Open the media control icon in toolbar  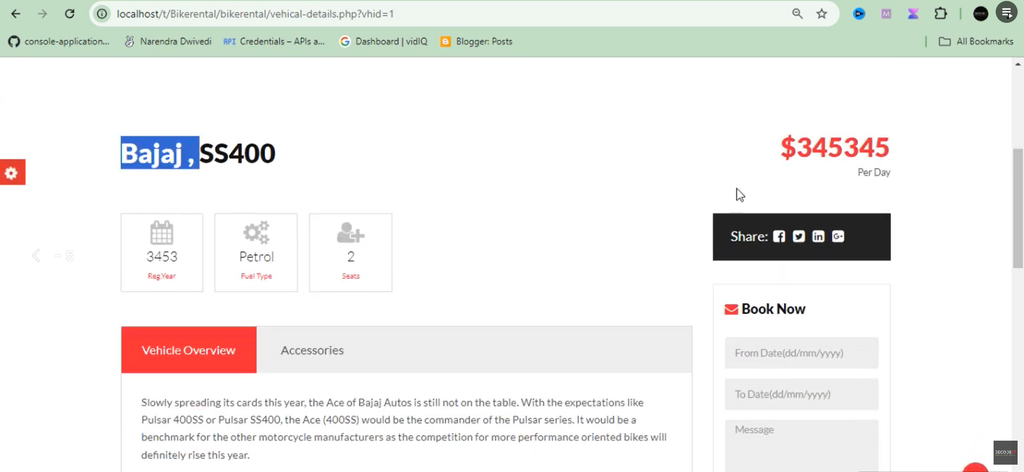point(1006,14)
